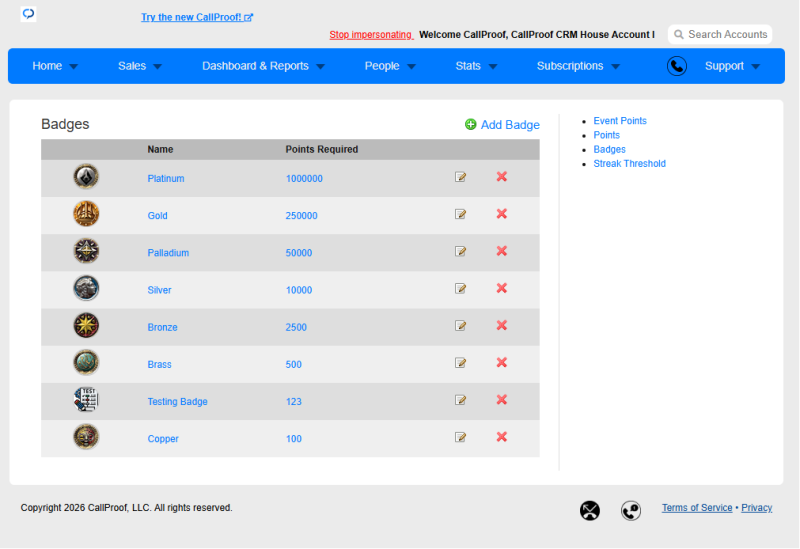Expand the Sales menu arrow
Viewport: 800px width, 549px height.
[x=157, y=67]
